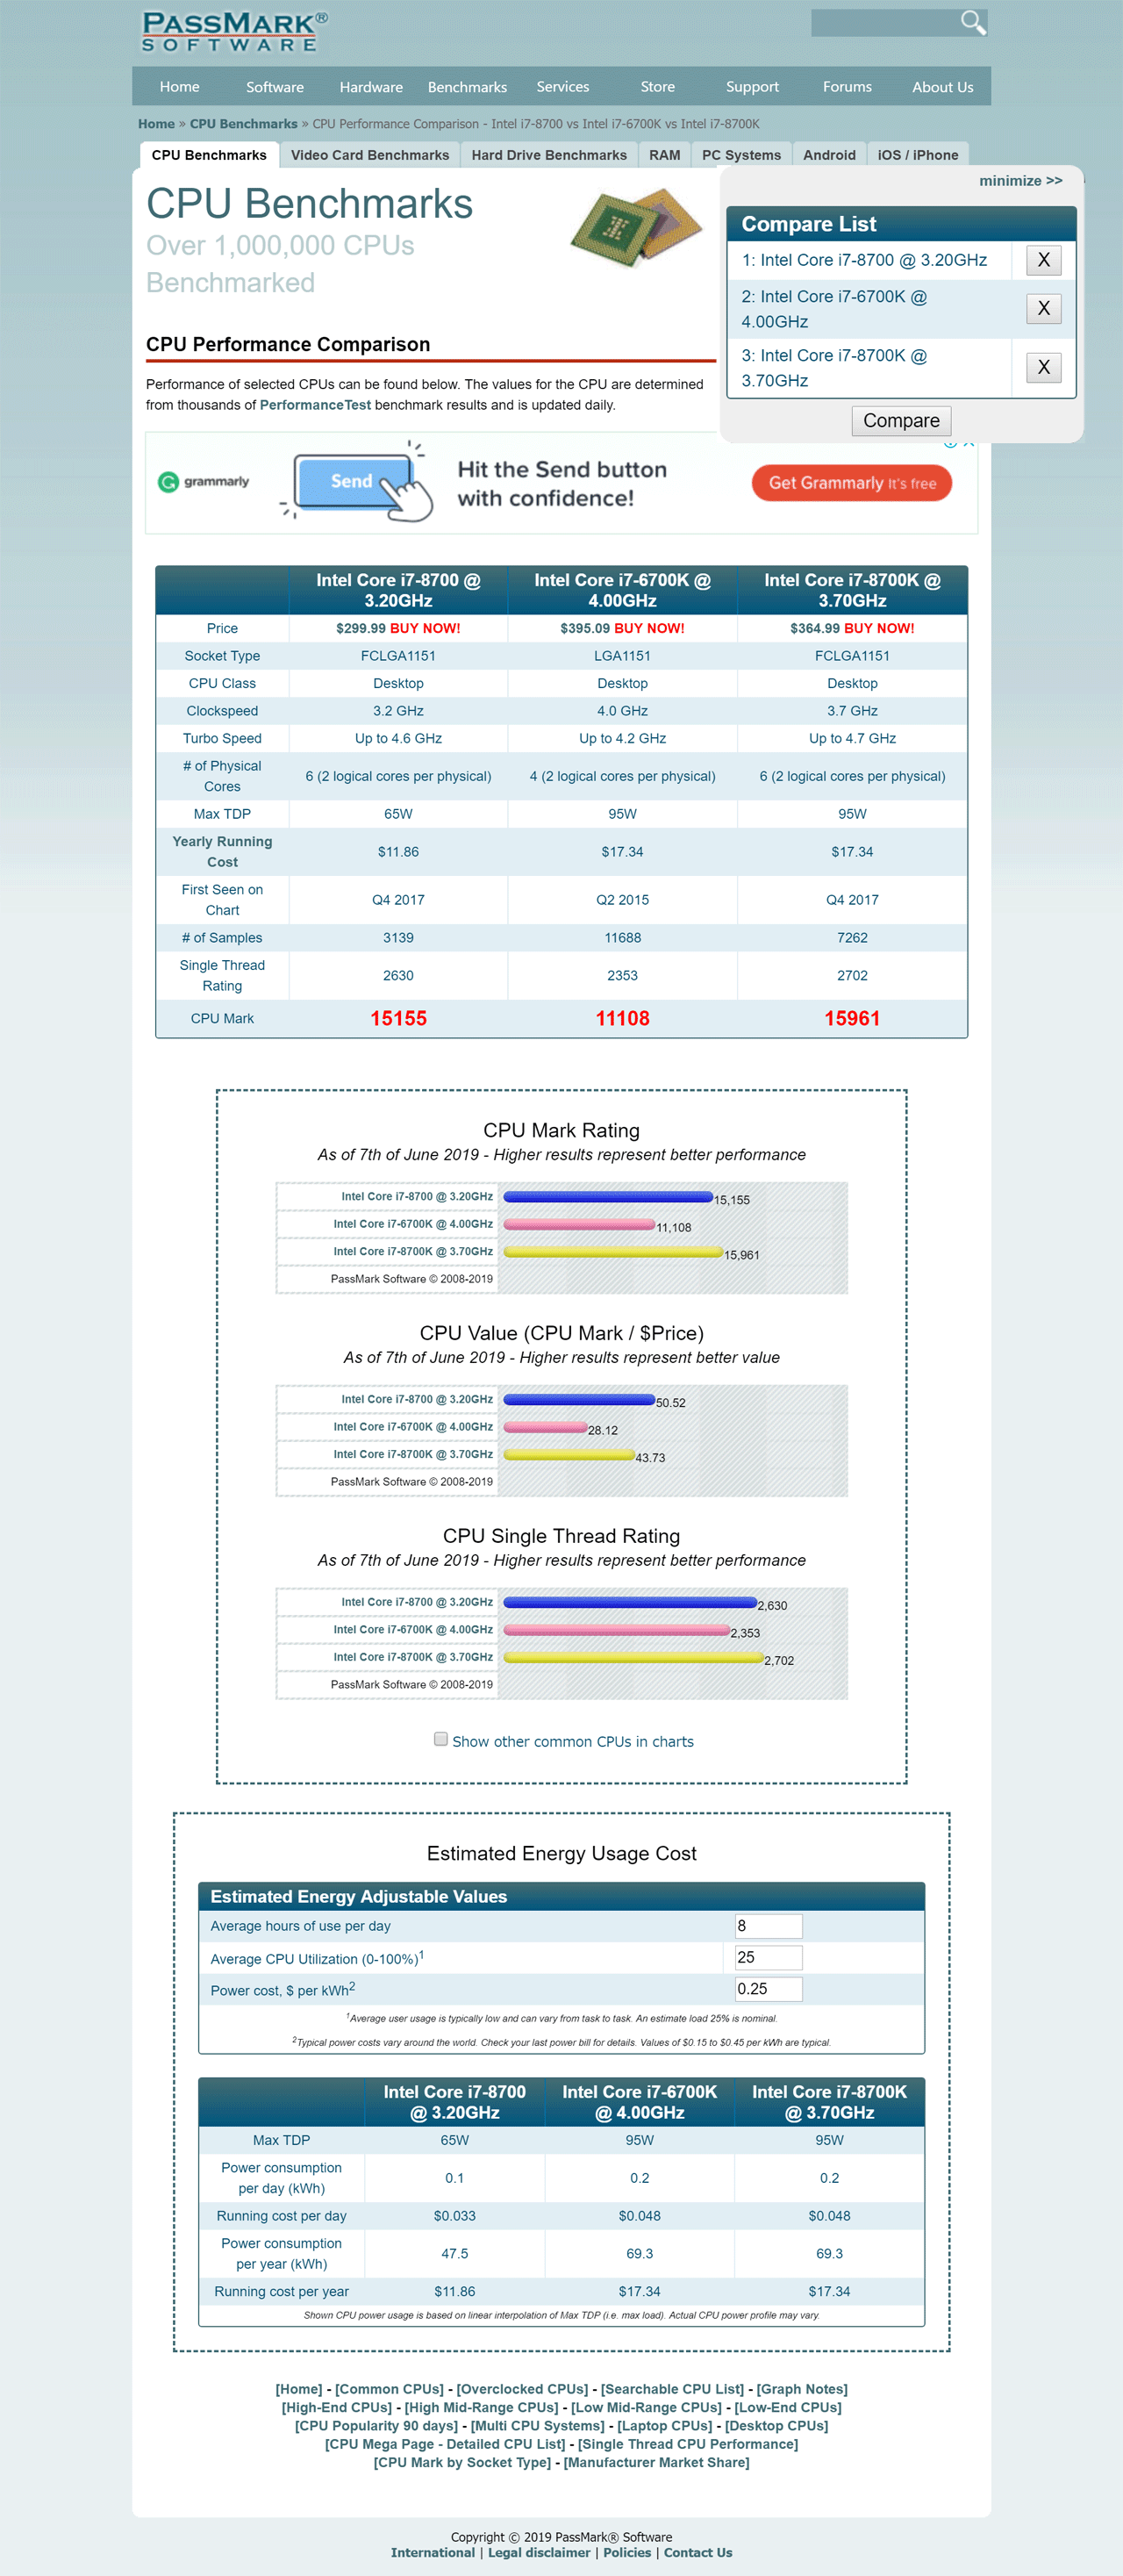Open the Store menu

coord(658,87)
